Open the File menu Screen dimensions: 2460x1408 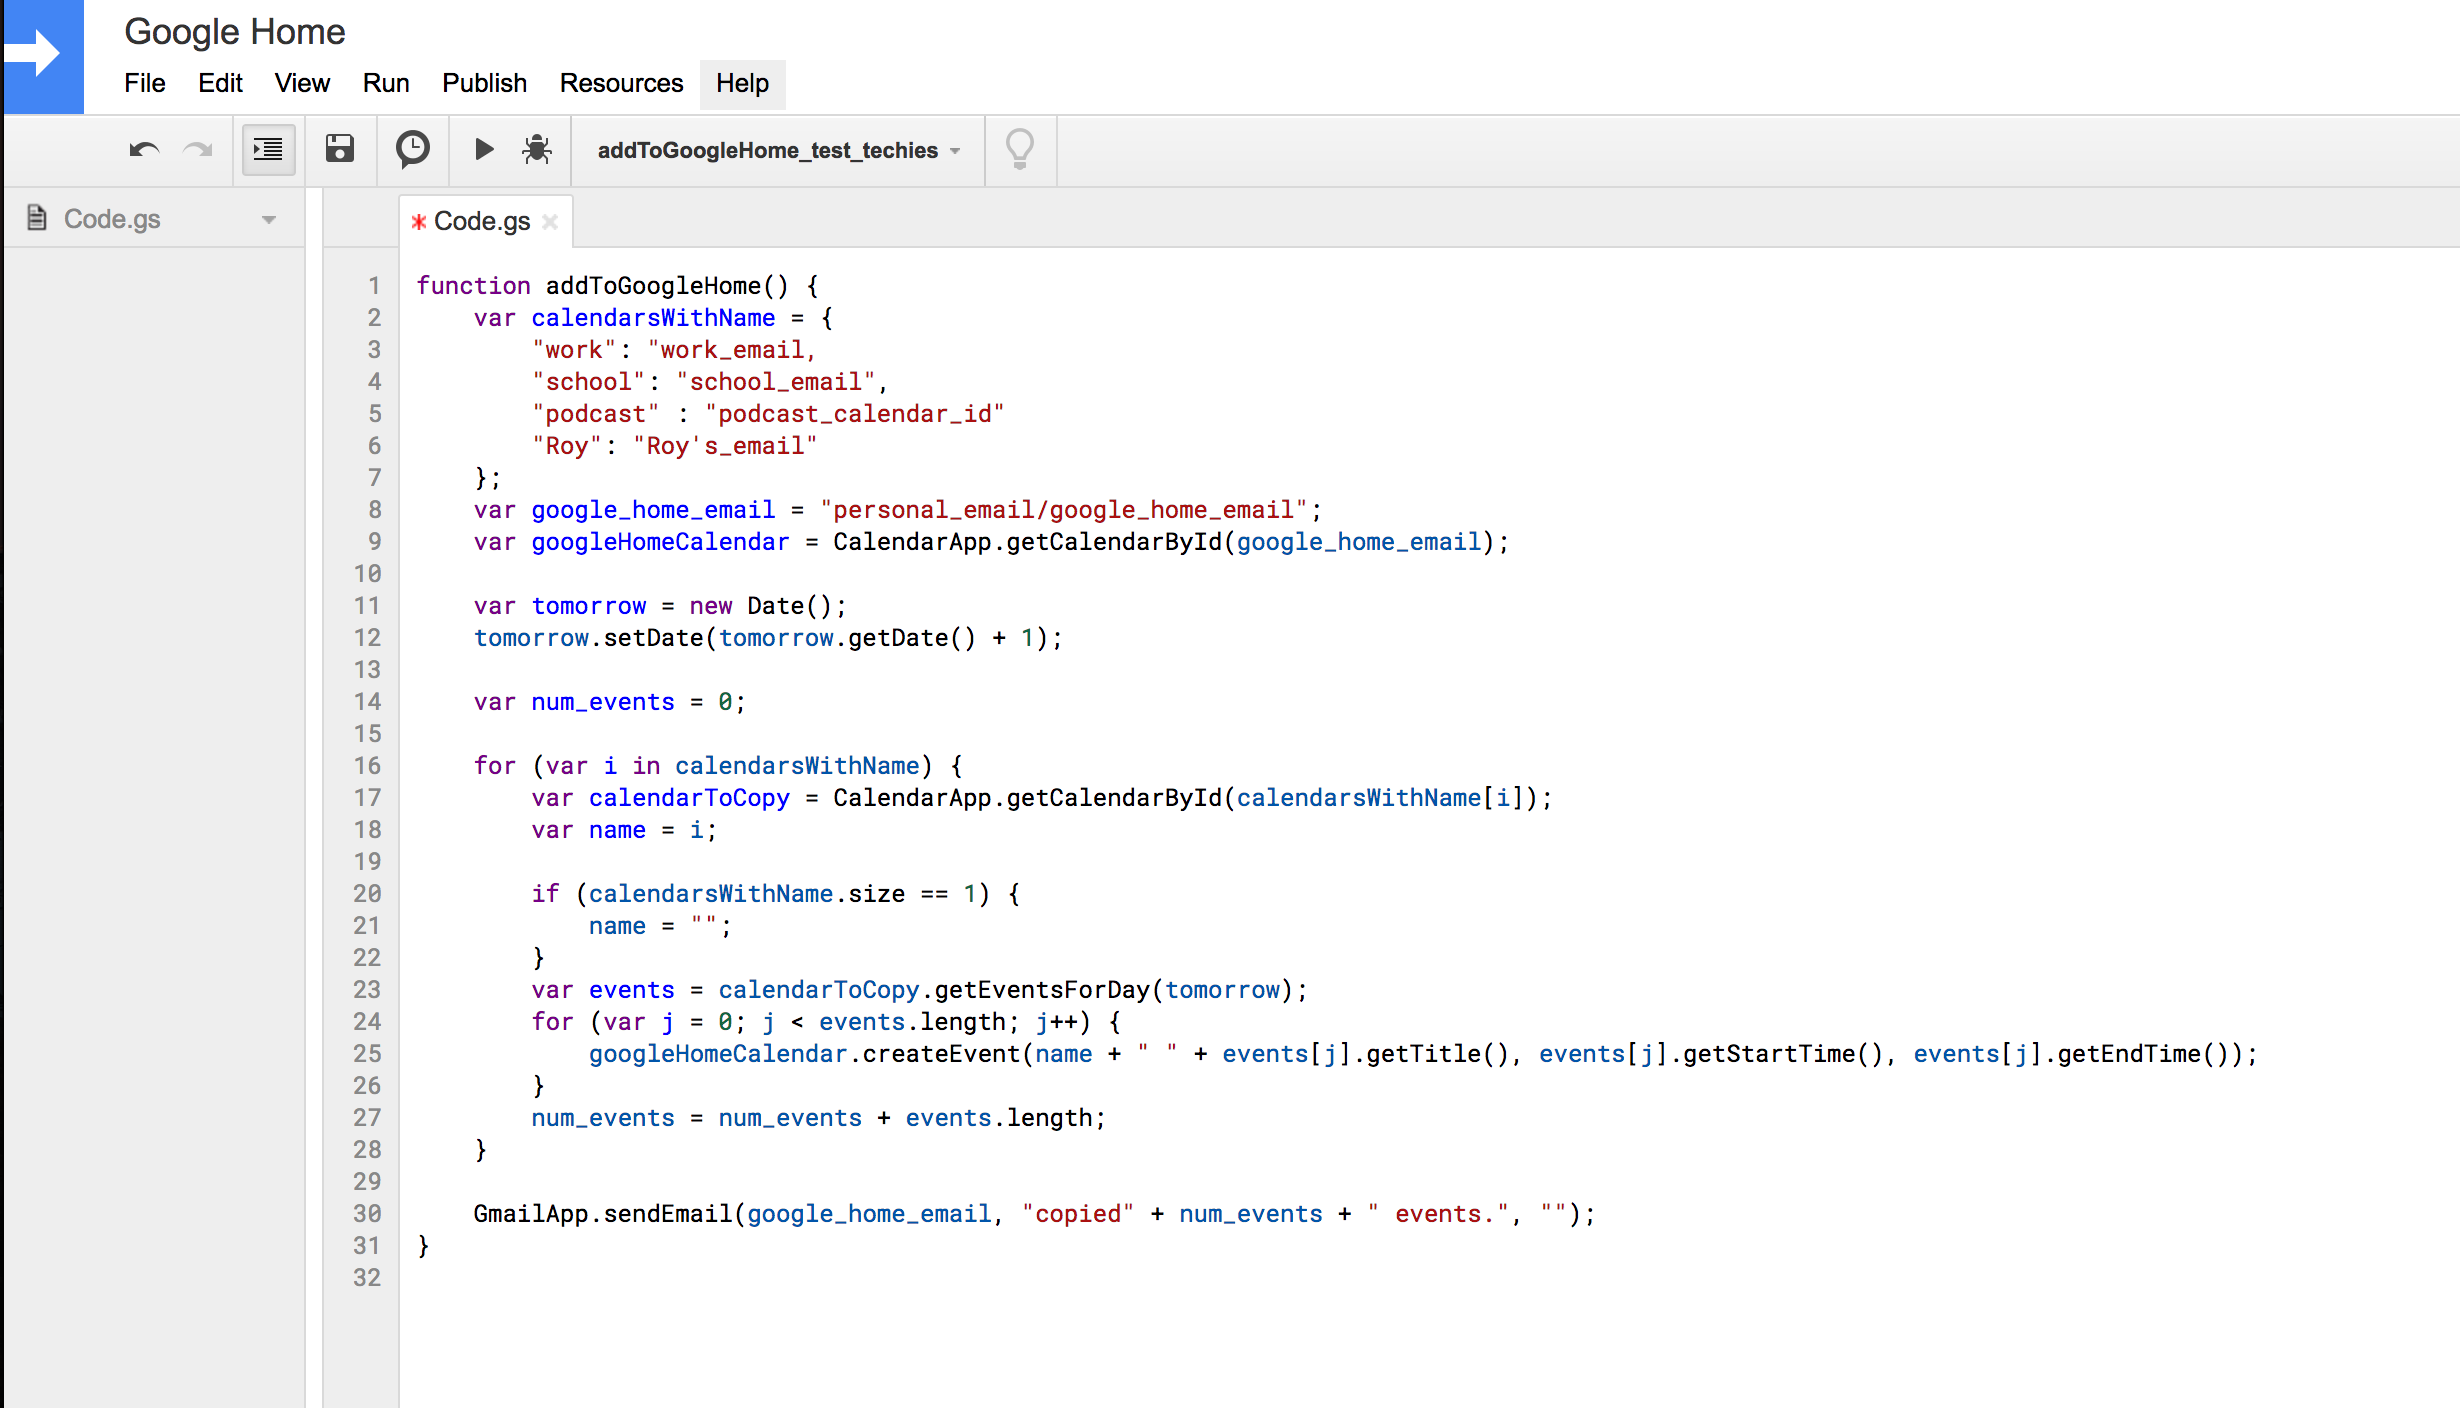(x=145, y=83)
